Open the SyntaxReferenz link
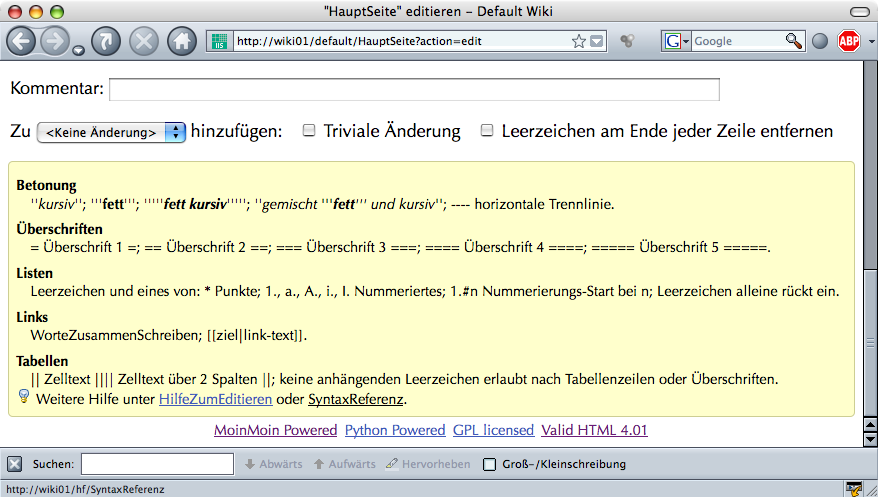 [x=355, y=399]
